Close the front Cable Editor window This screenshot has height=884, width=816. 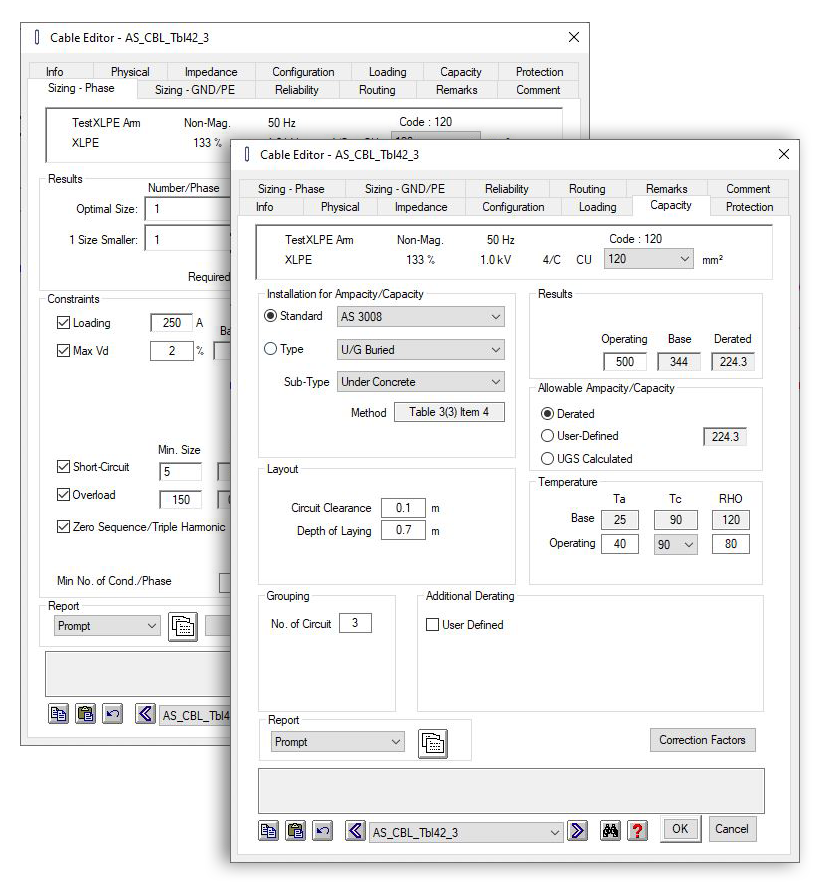[x=784, y=154]
